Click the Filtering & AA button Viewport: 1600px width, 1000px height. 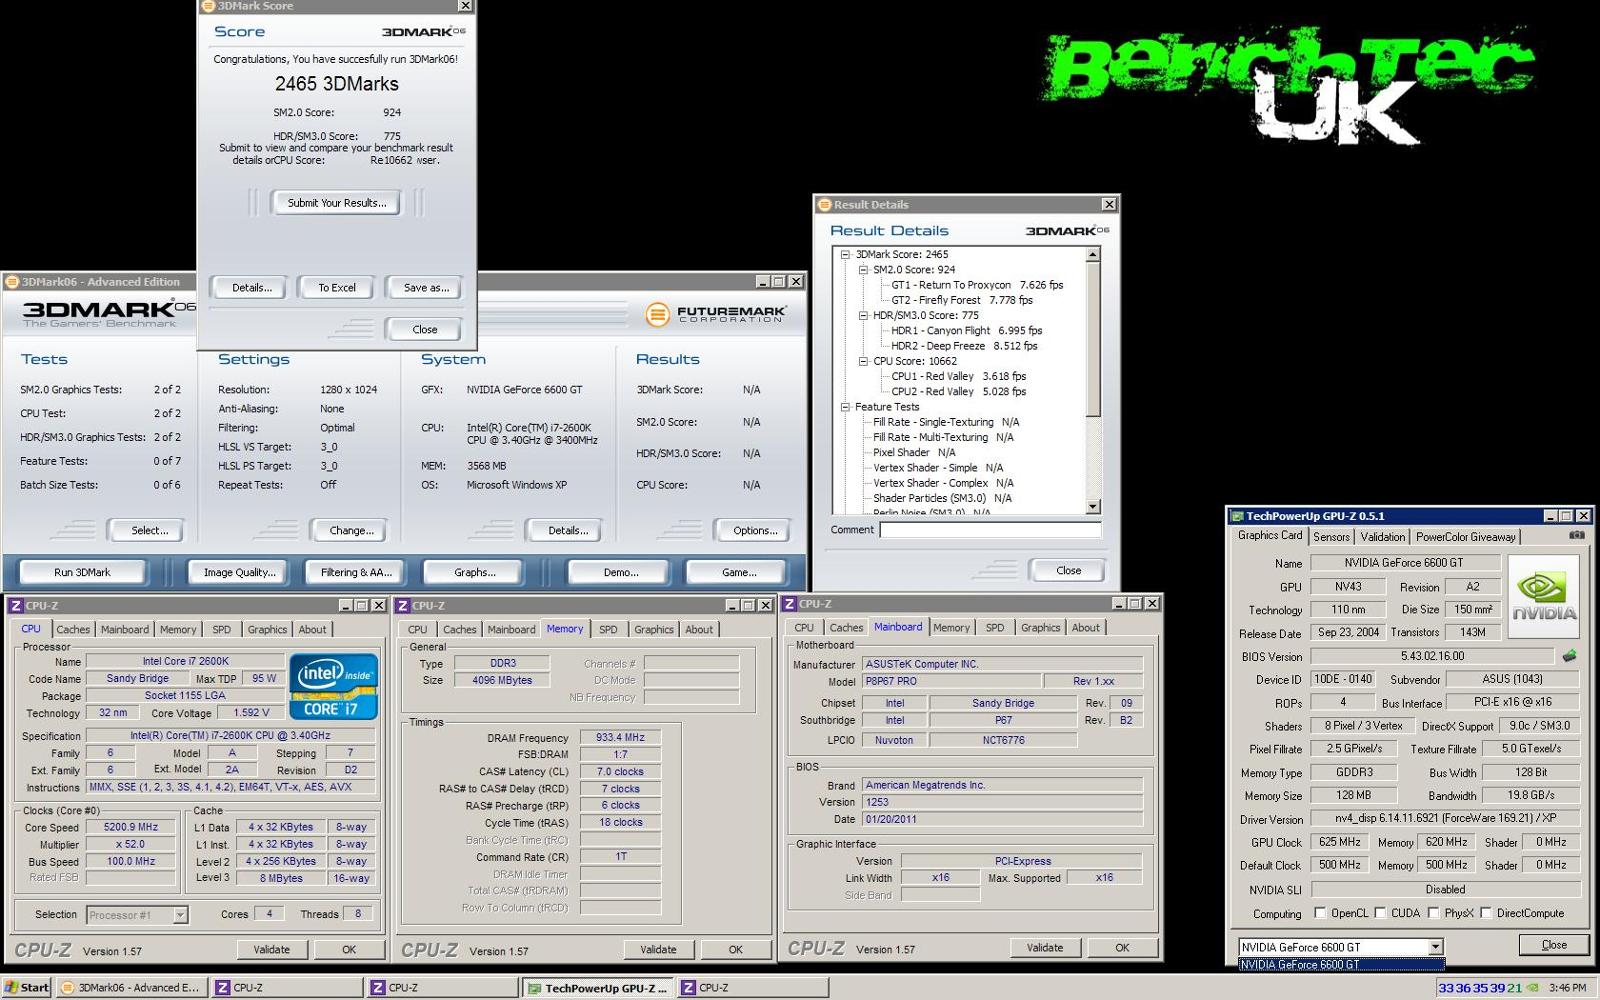click(x=356, y=572)
